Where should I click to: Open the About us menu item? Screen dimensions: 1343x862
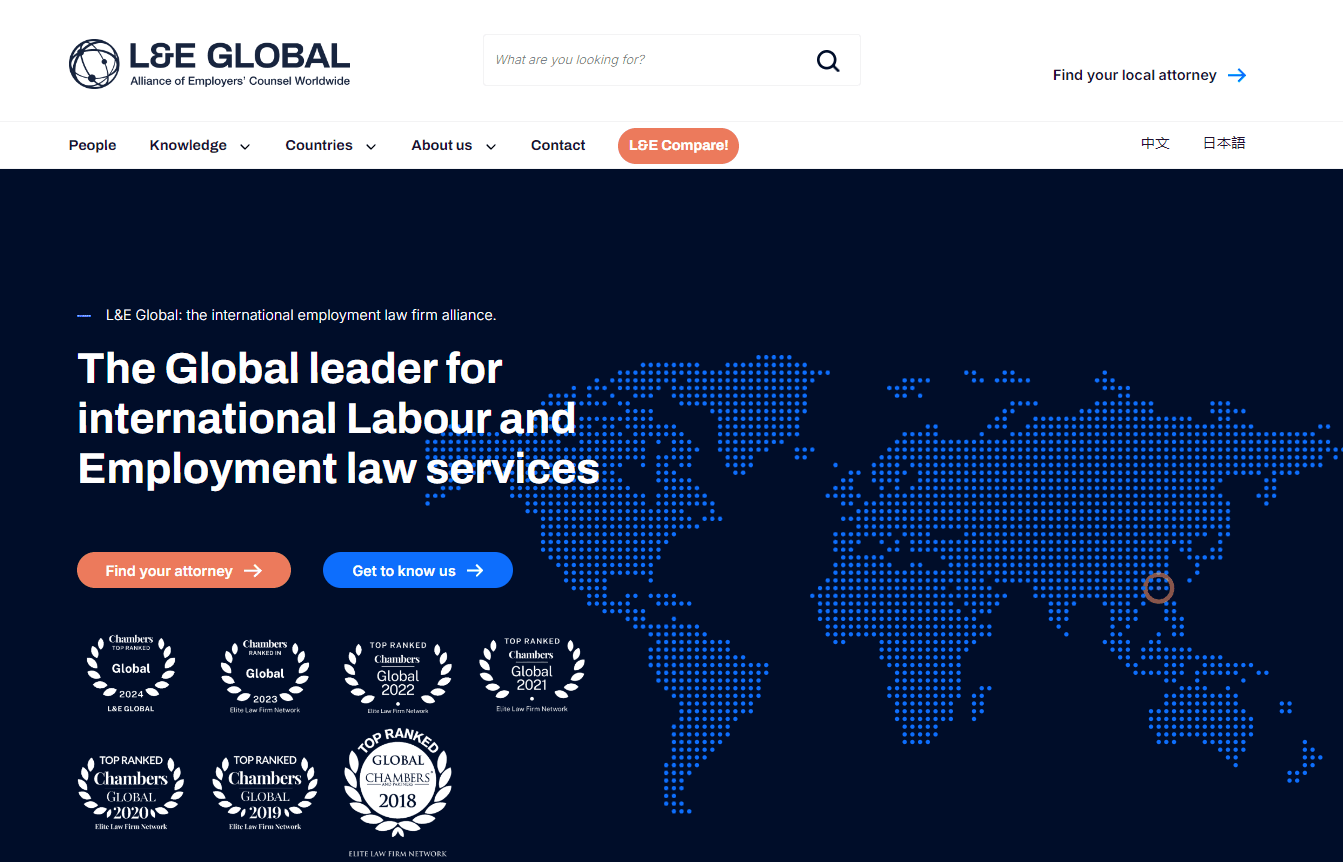442,145
